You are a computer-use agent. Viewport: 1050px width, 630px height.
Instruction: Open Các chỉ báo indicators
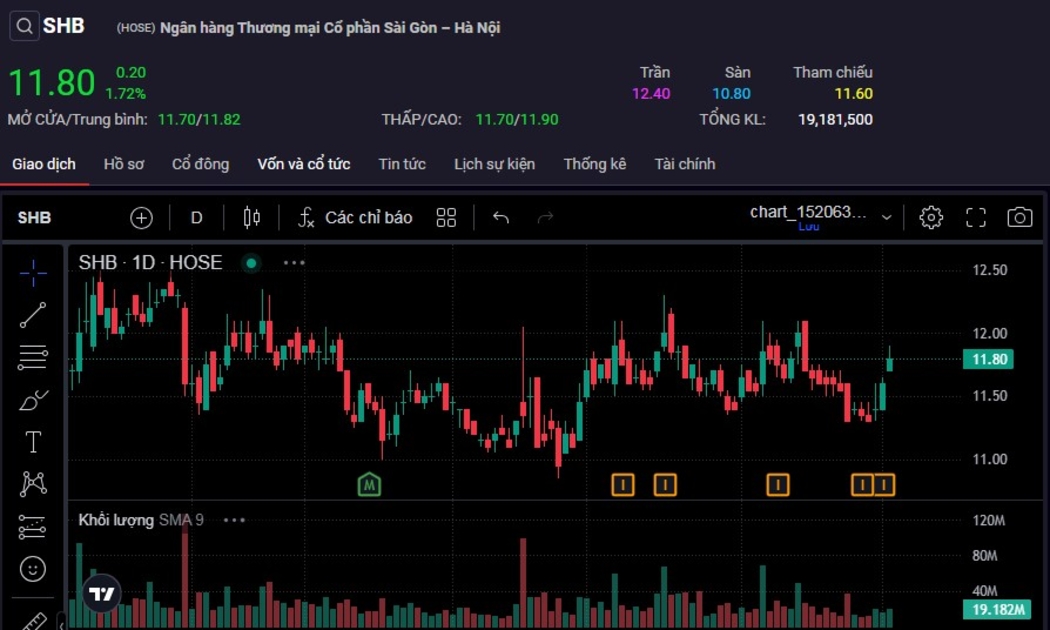coord(355,217)
